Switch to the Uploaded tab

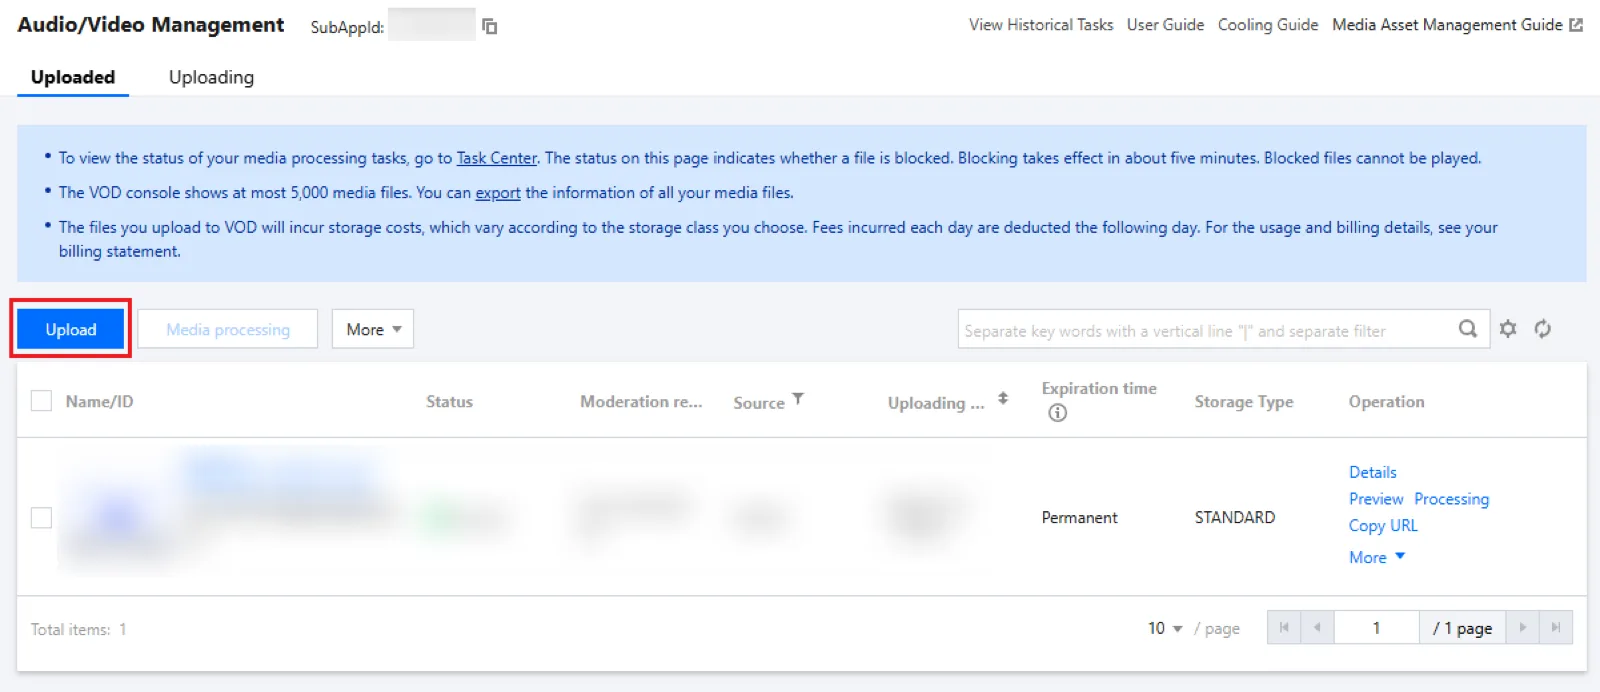tap(73, 77)
